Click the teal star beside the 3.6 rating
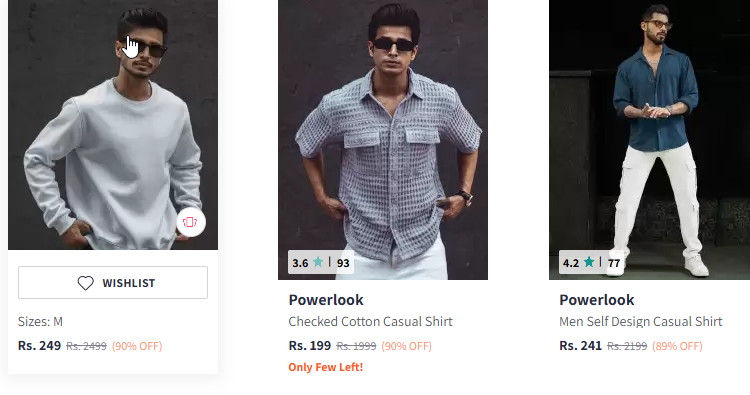 click(x=318, y=262)
